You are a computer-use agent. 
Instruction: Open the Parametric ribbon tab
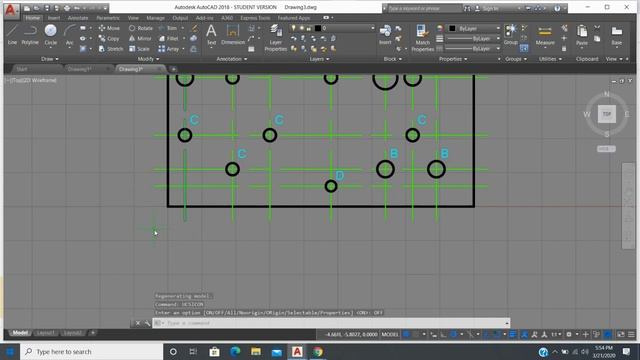[108, 18]
